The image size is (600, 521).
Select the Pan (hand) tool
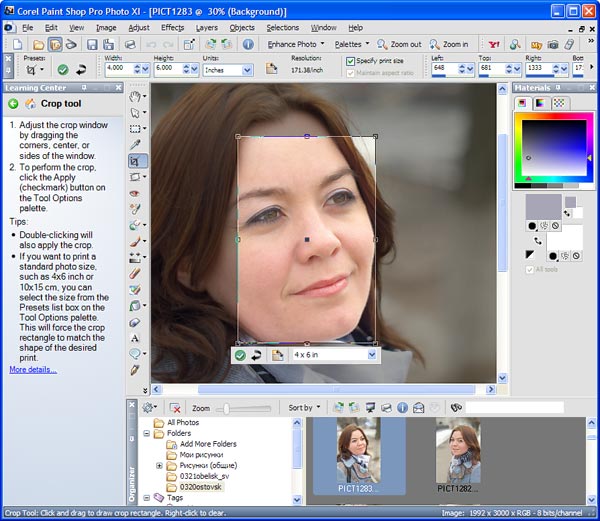(135, 97)
